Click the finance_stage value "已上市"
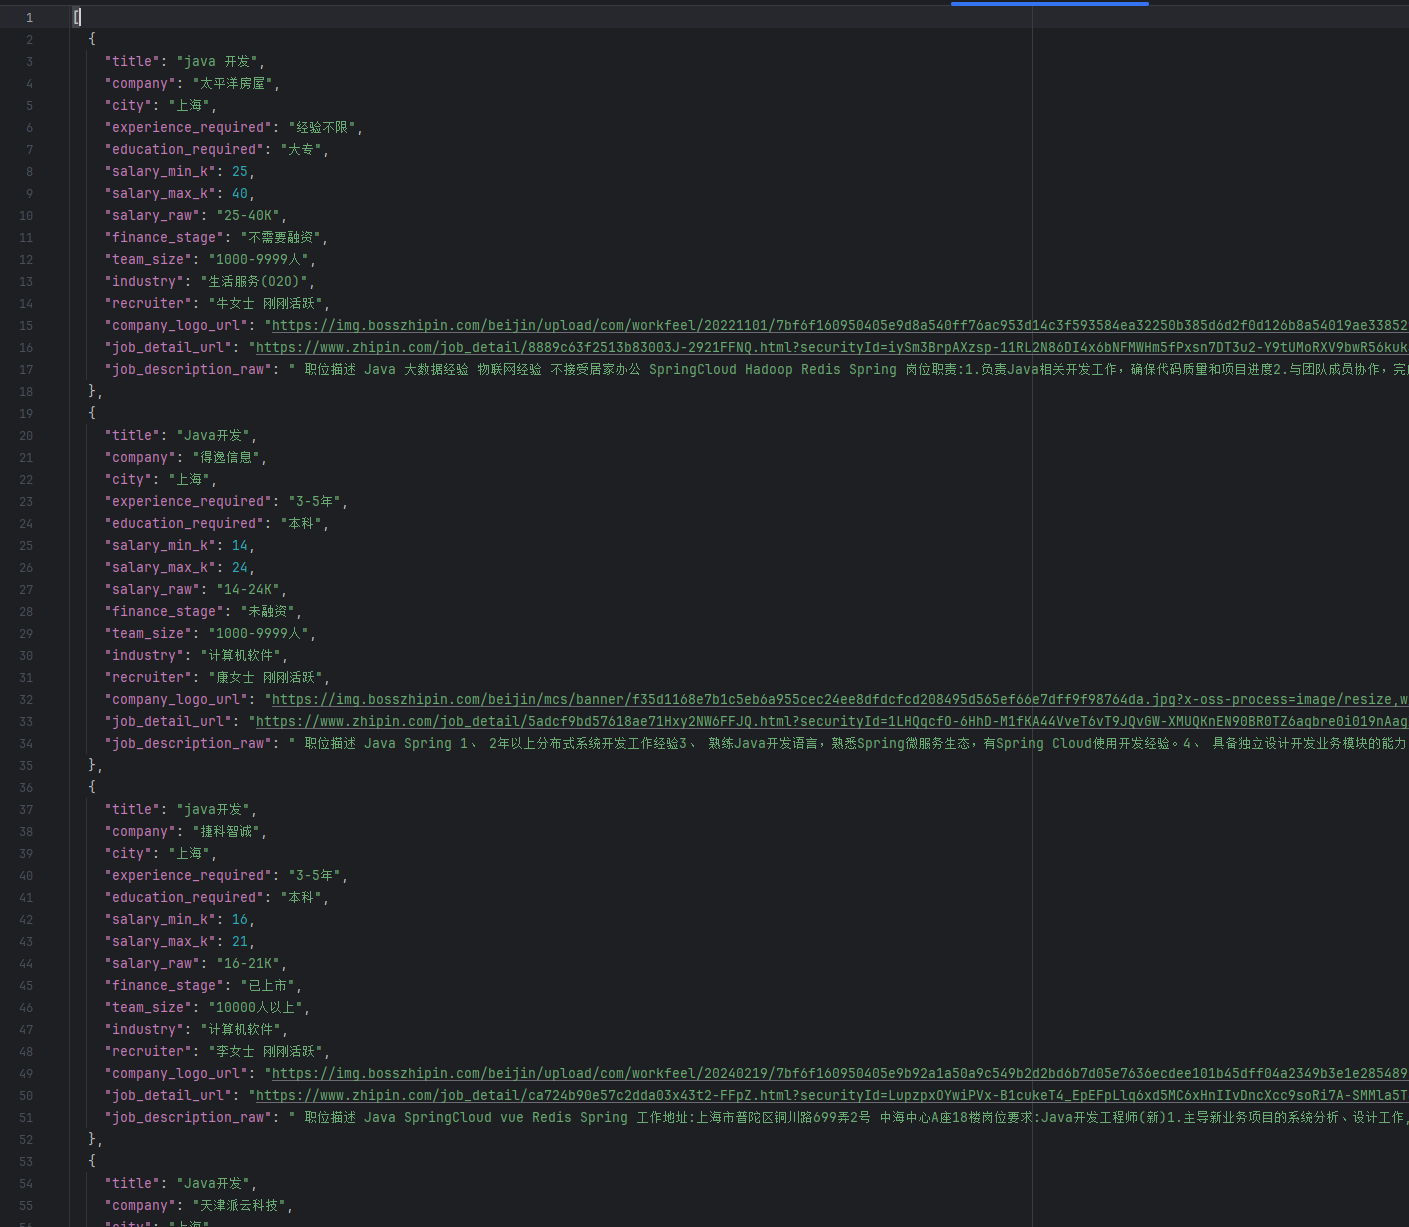1409x1227 pixels. click(268, 985)
